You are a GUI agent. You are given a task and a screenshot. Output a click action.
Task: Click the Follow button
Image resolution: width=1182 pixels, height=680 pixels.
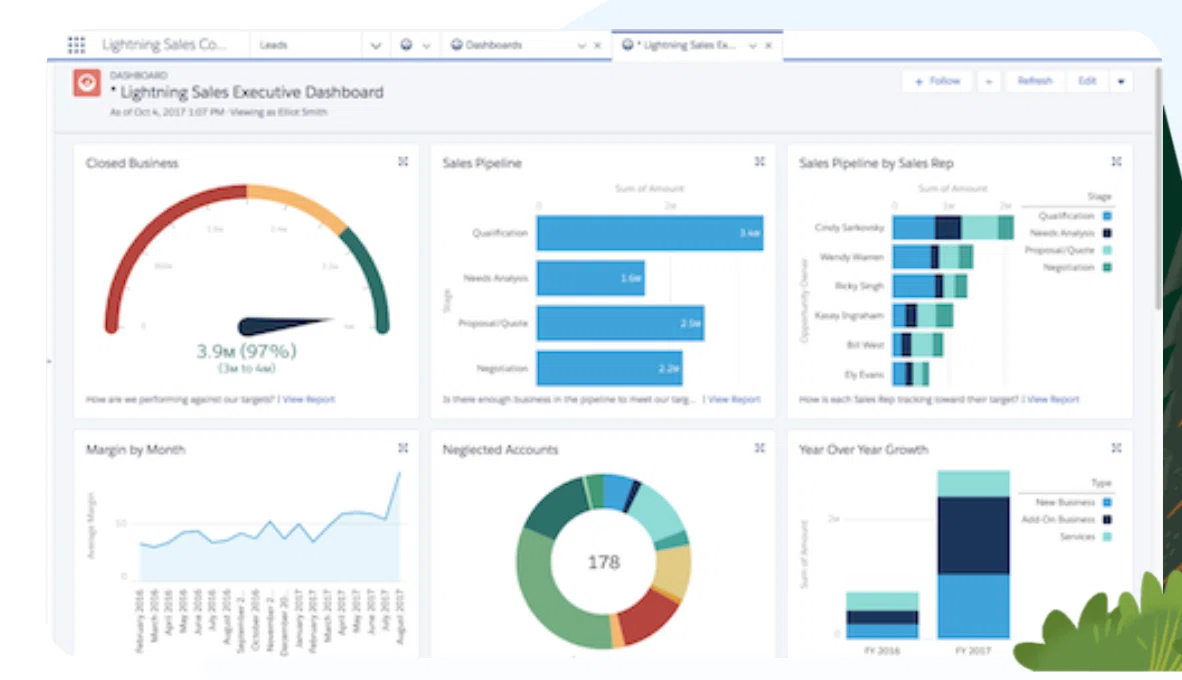(938, 81)
